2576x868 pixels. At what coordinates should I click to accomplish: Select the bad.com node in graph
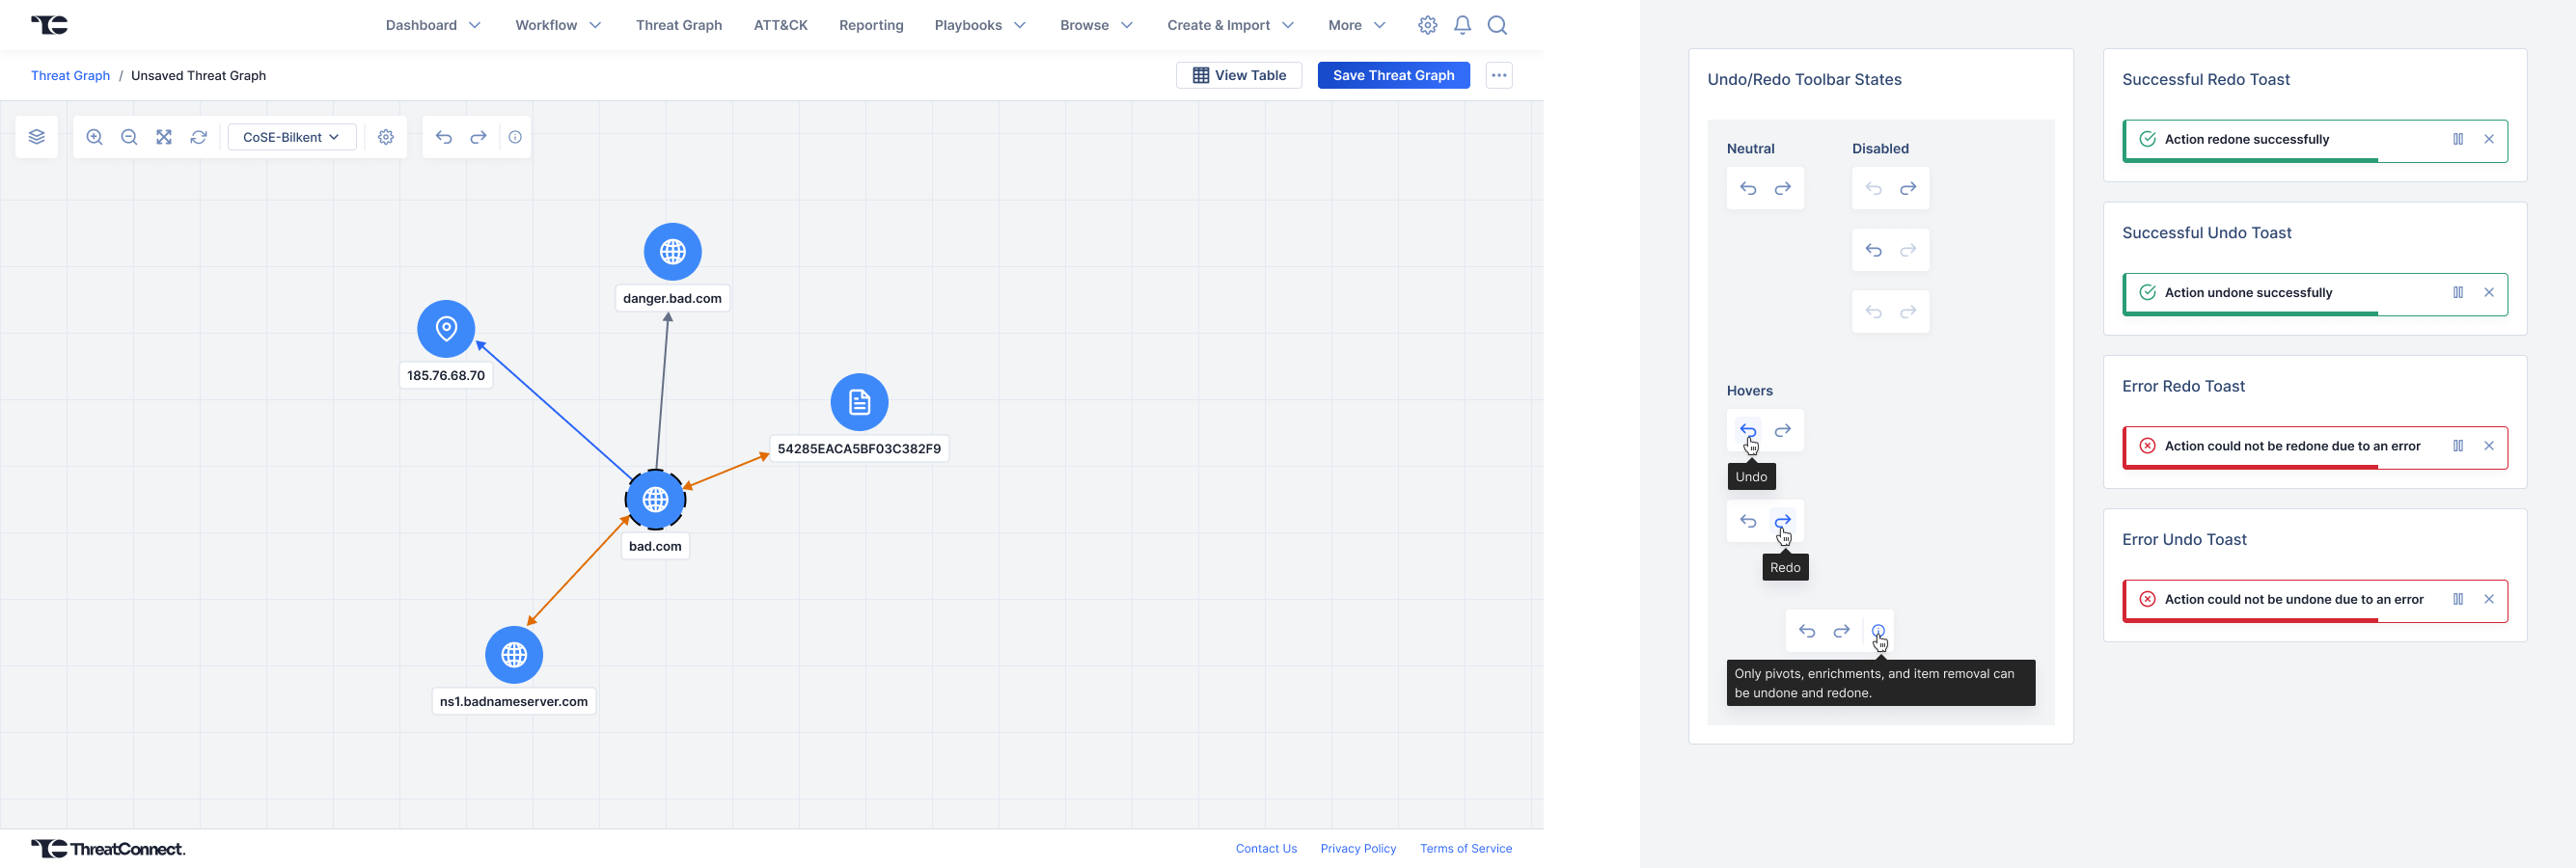655,499
